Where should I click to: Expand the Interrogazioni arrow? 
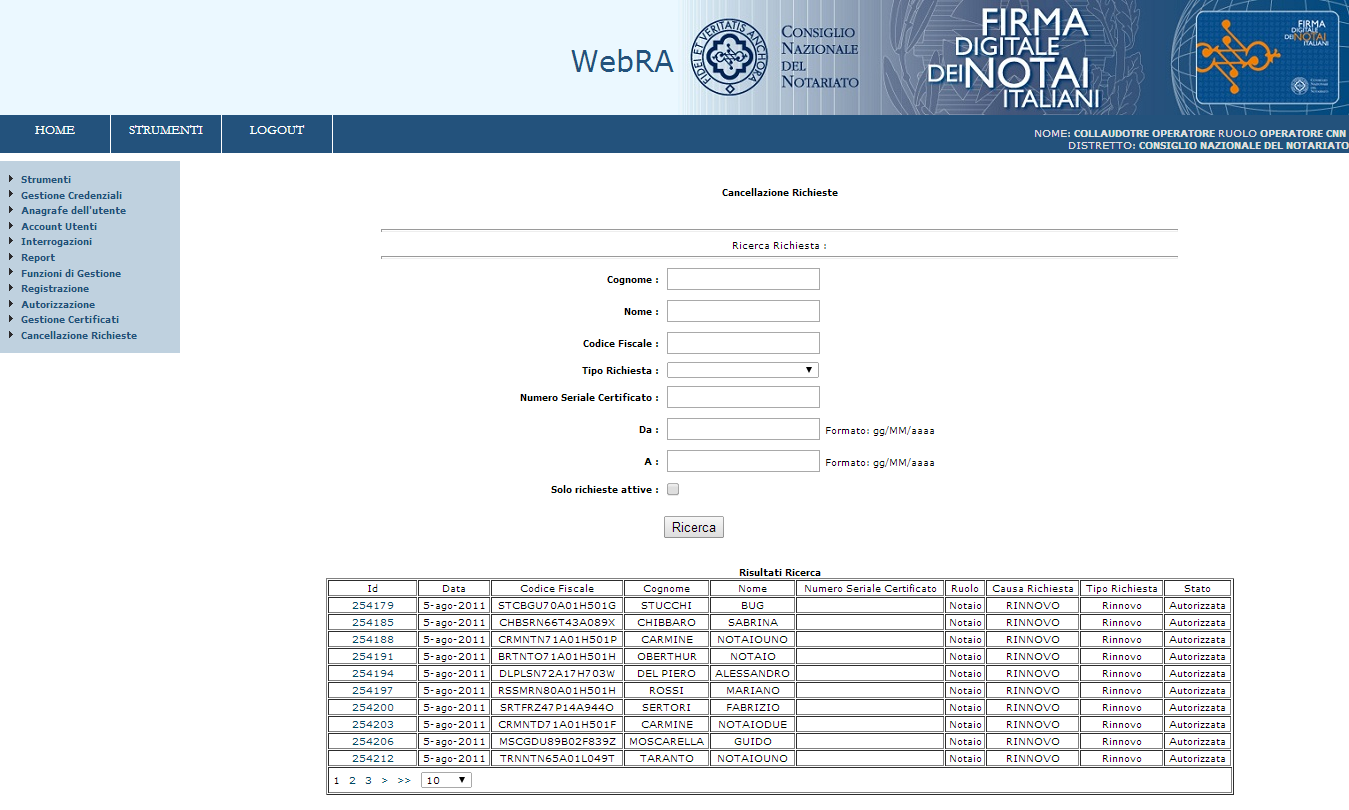point(11,241)
